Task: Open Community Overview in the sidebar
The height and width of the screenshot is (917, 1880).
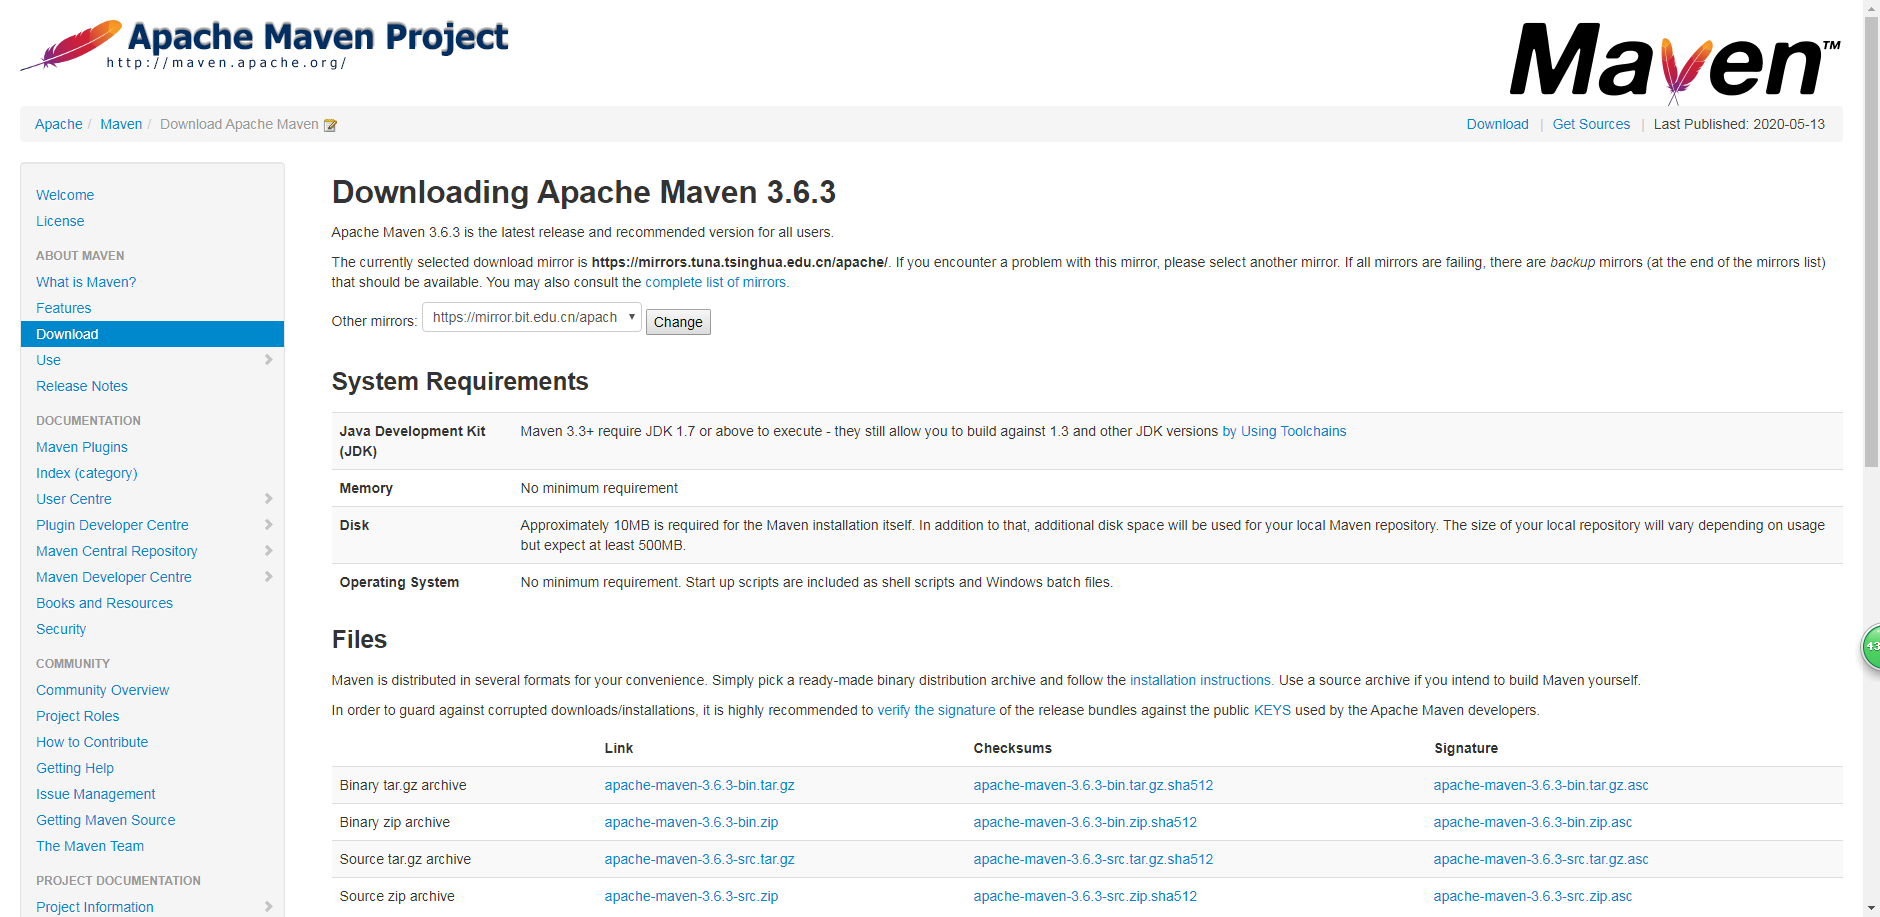Action: pos(103,690)
